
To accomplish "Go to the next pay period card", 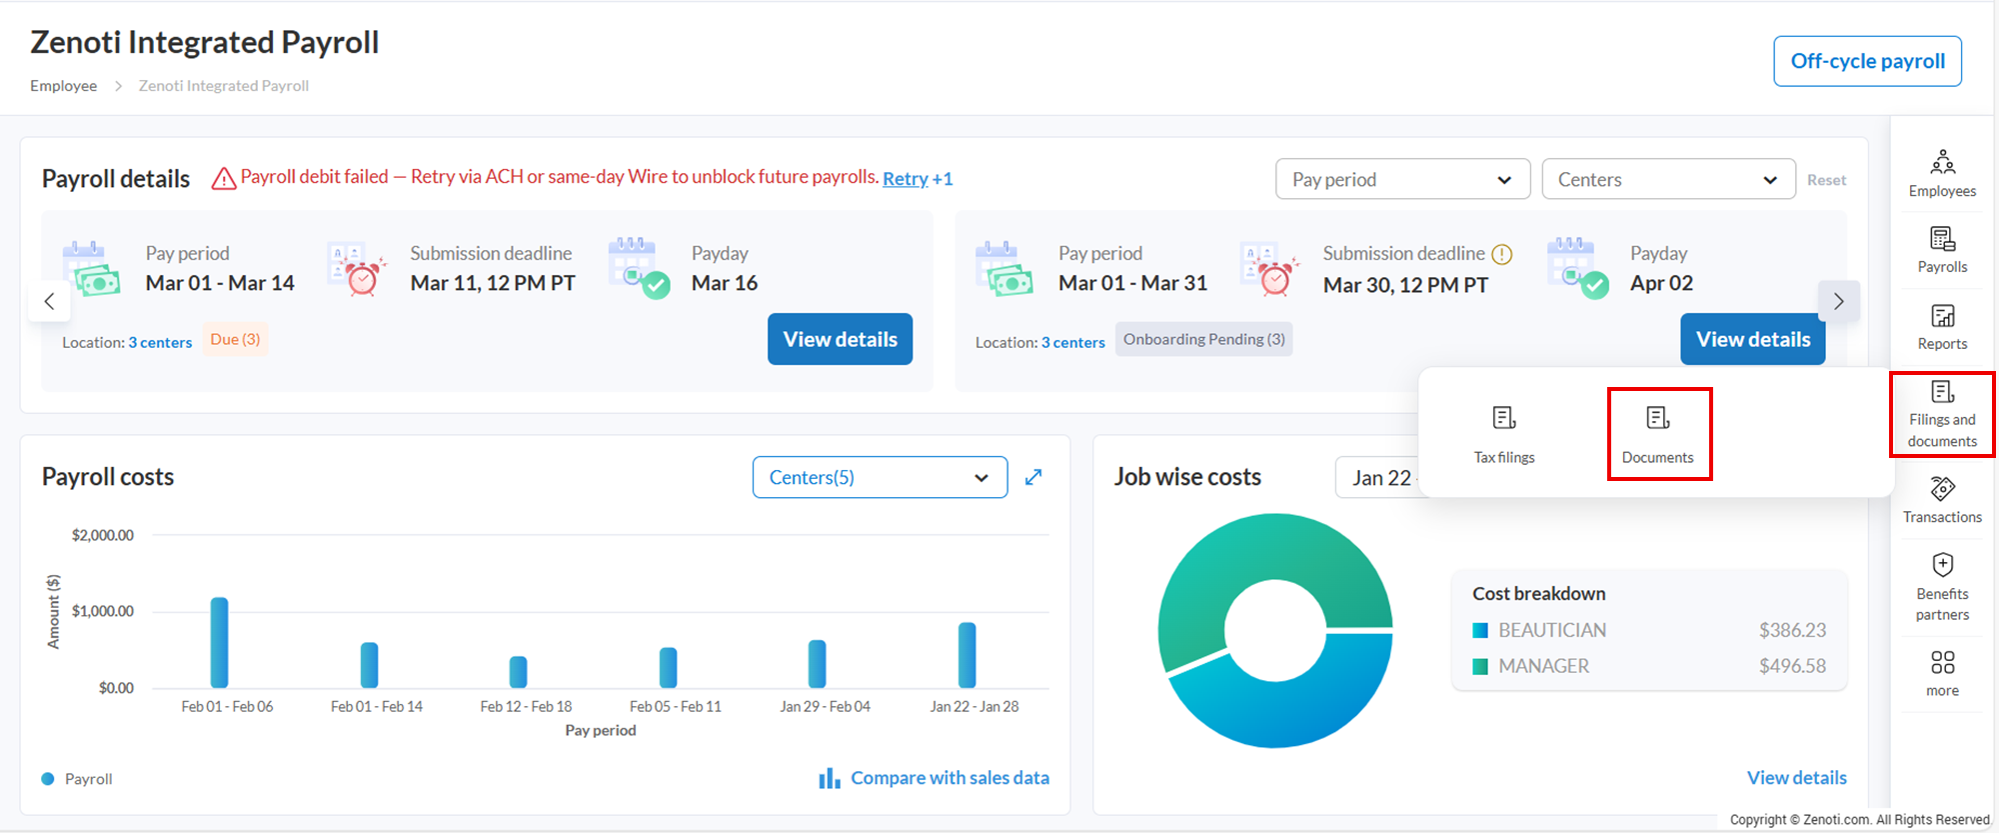I will [1837, 301].
